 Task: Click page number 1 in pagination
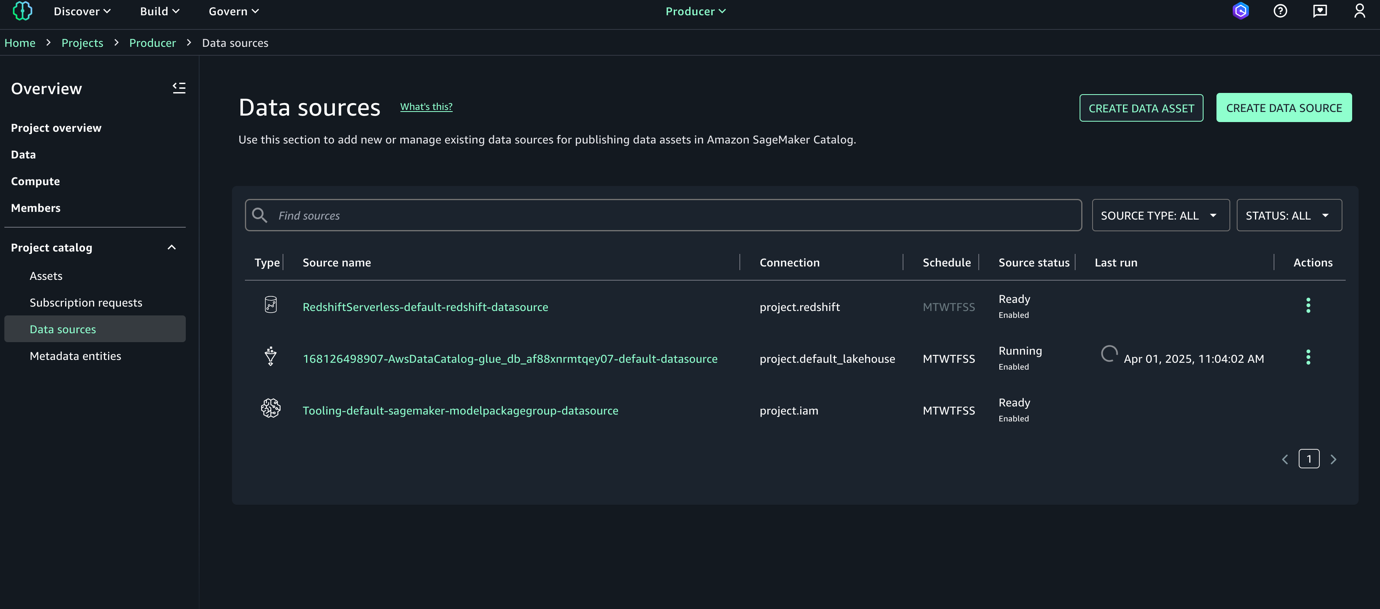[1309, 459]
